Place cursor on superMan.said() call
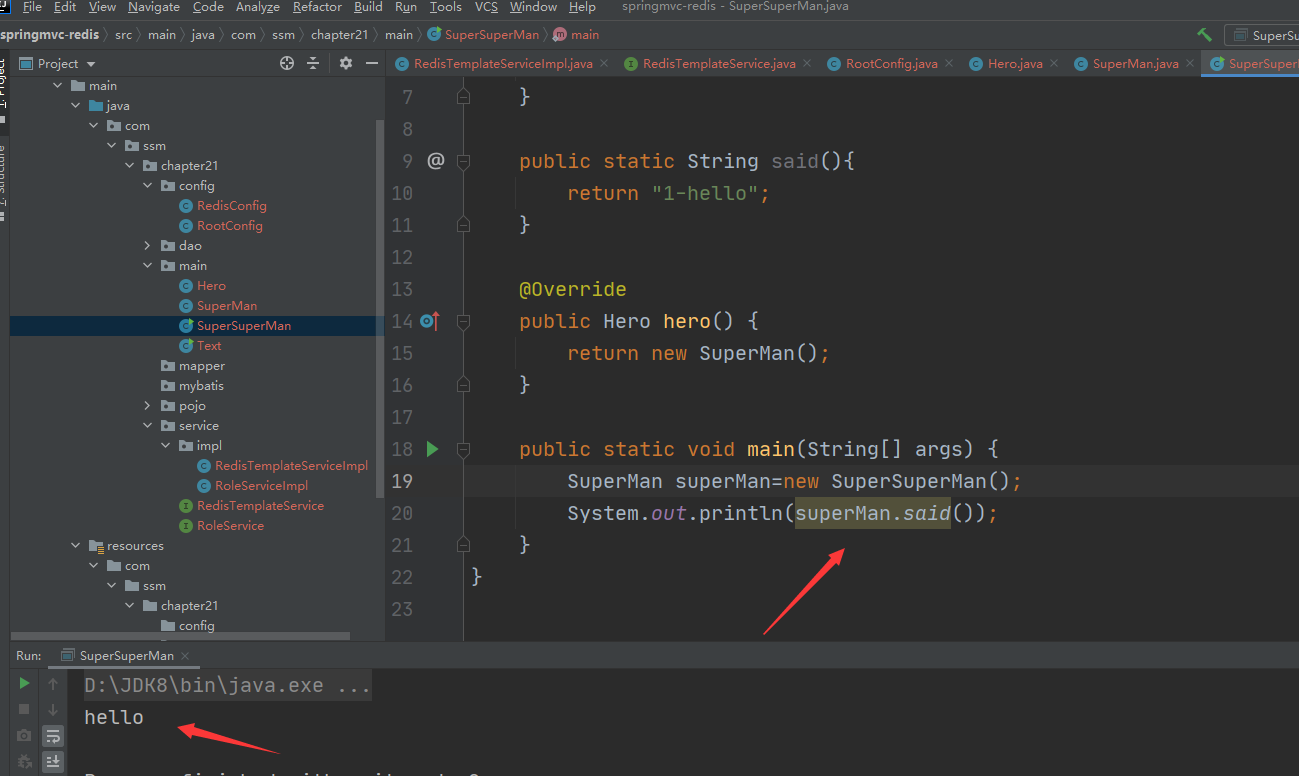The width and height of the screenshot is (1299, 776). [x=872, y=513]
